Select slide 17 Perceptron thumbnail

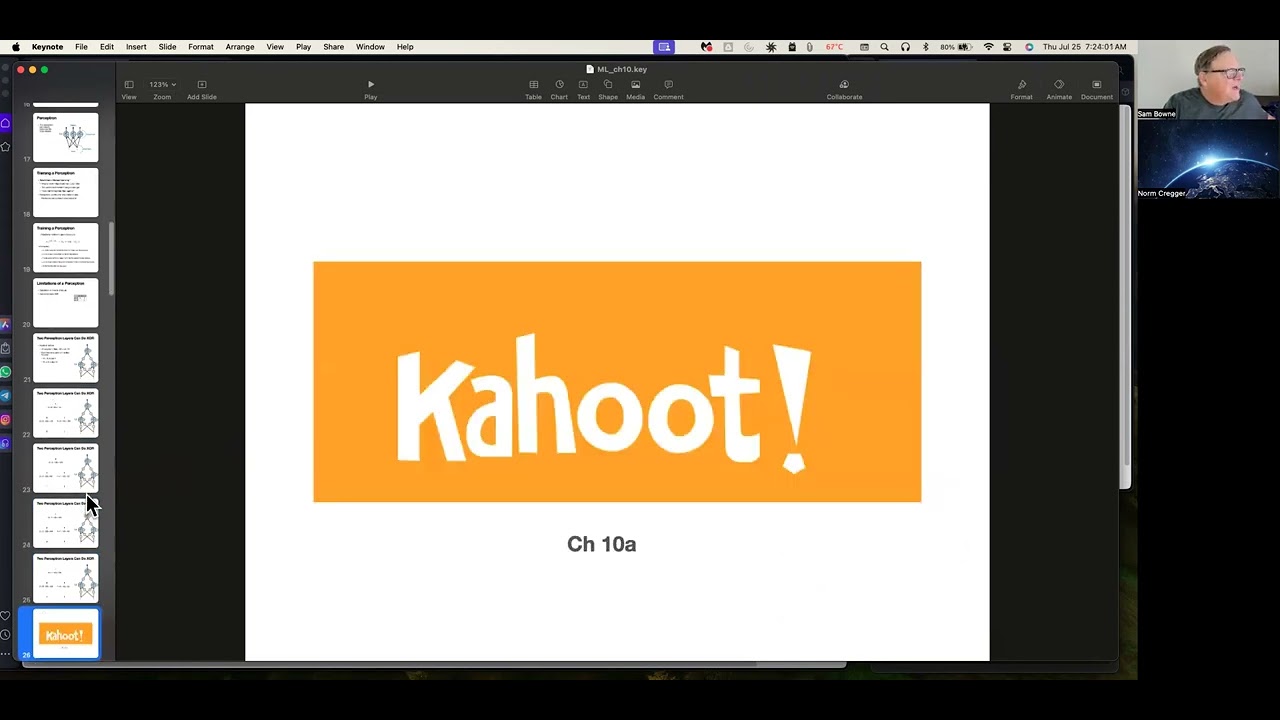coord(66,137)
